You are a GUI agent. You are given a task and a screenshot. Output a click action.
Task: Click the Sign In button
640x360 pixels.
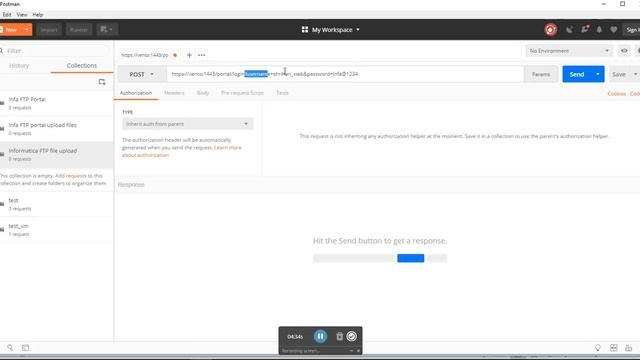pos(631,29)
